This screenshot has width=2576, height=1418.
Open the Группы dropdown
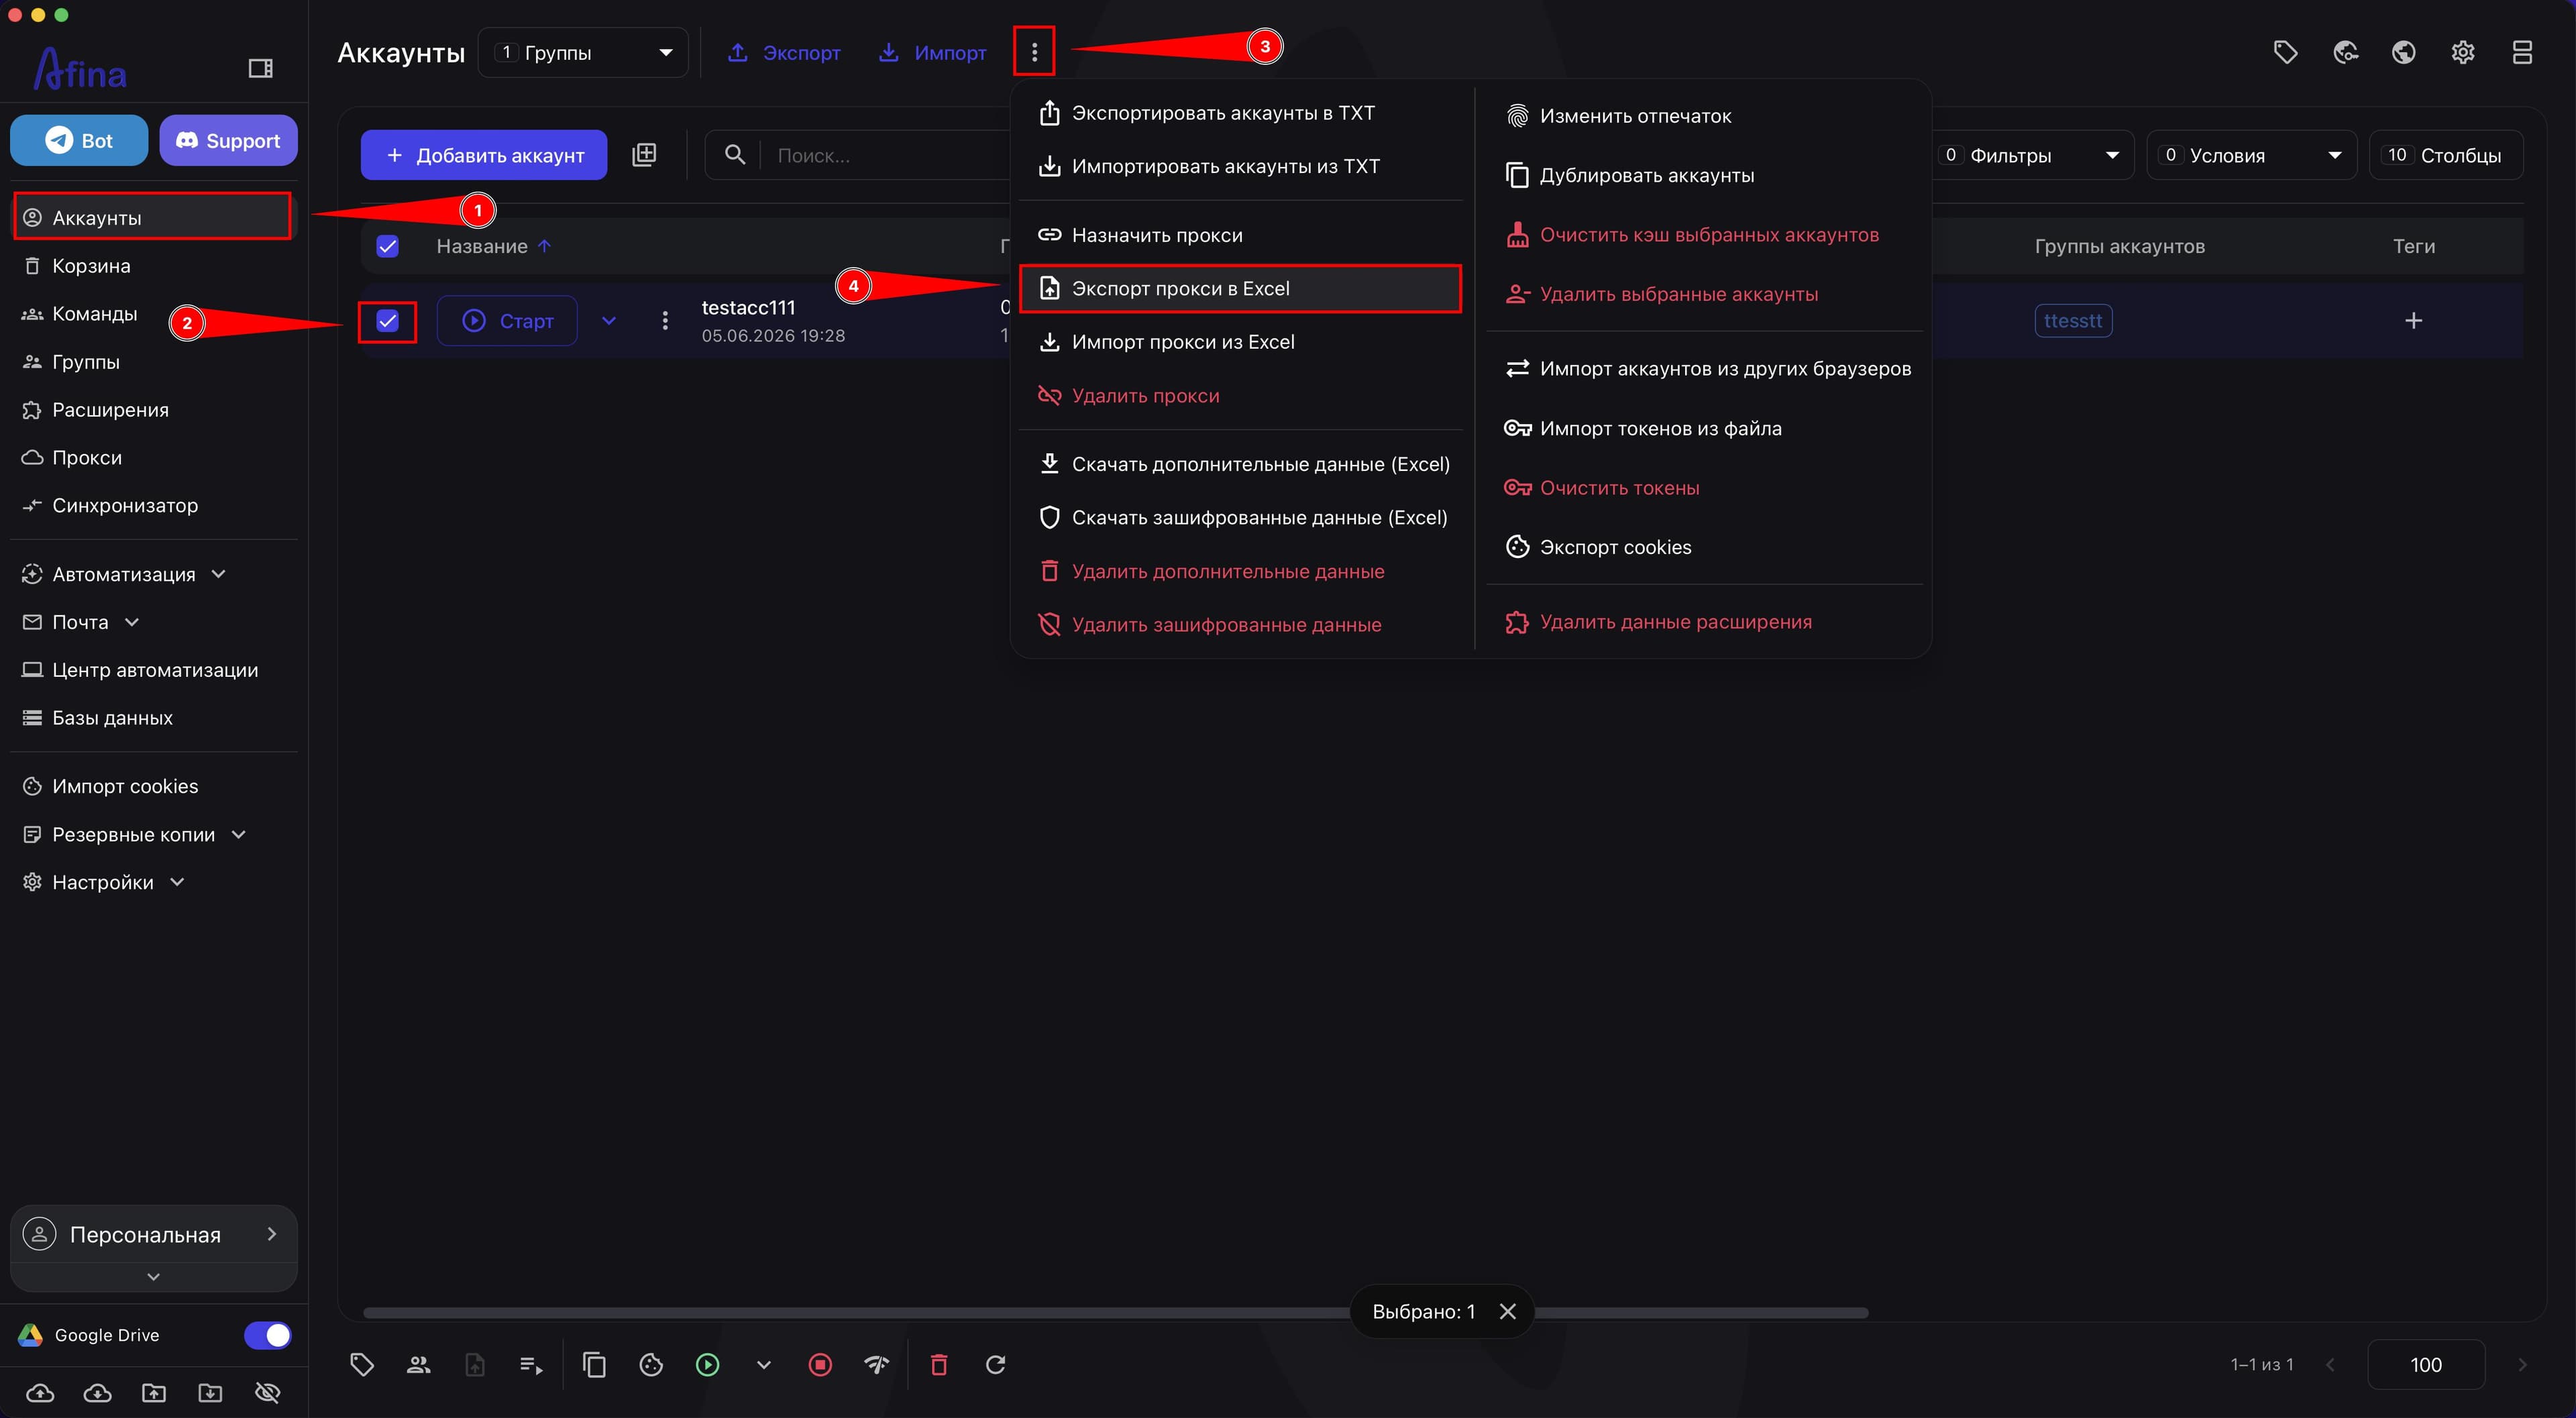point(583,52)
